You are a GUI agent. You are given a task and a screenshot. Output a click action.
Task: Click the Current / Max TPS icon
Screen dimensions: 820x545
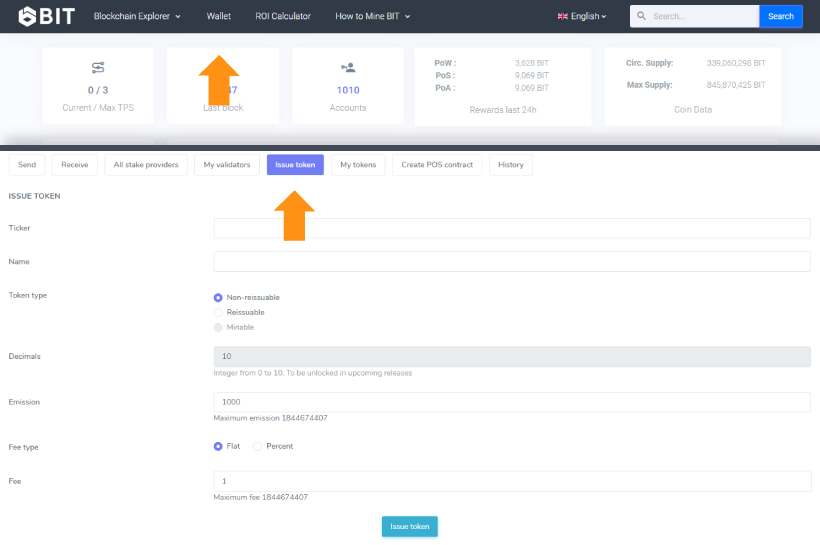click(98, 68)
